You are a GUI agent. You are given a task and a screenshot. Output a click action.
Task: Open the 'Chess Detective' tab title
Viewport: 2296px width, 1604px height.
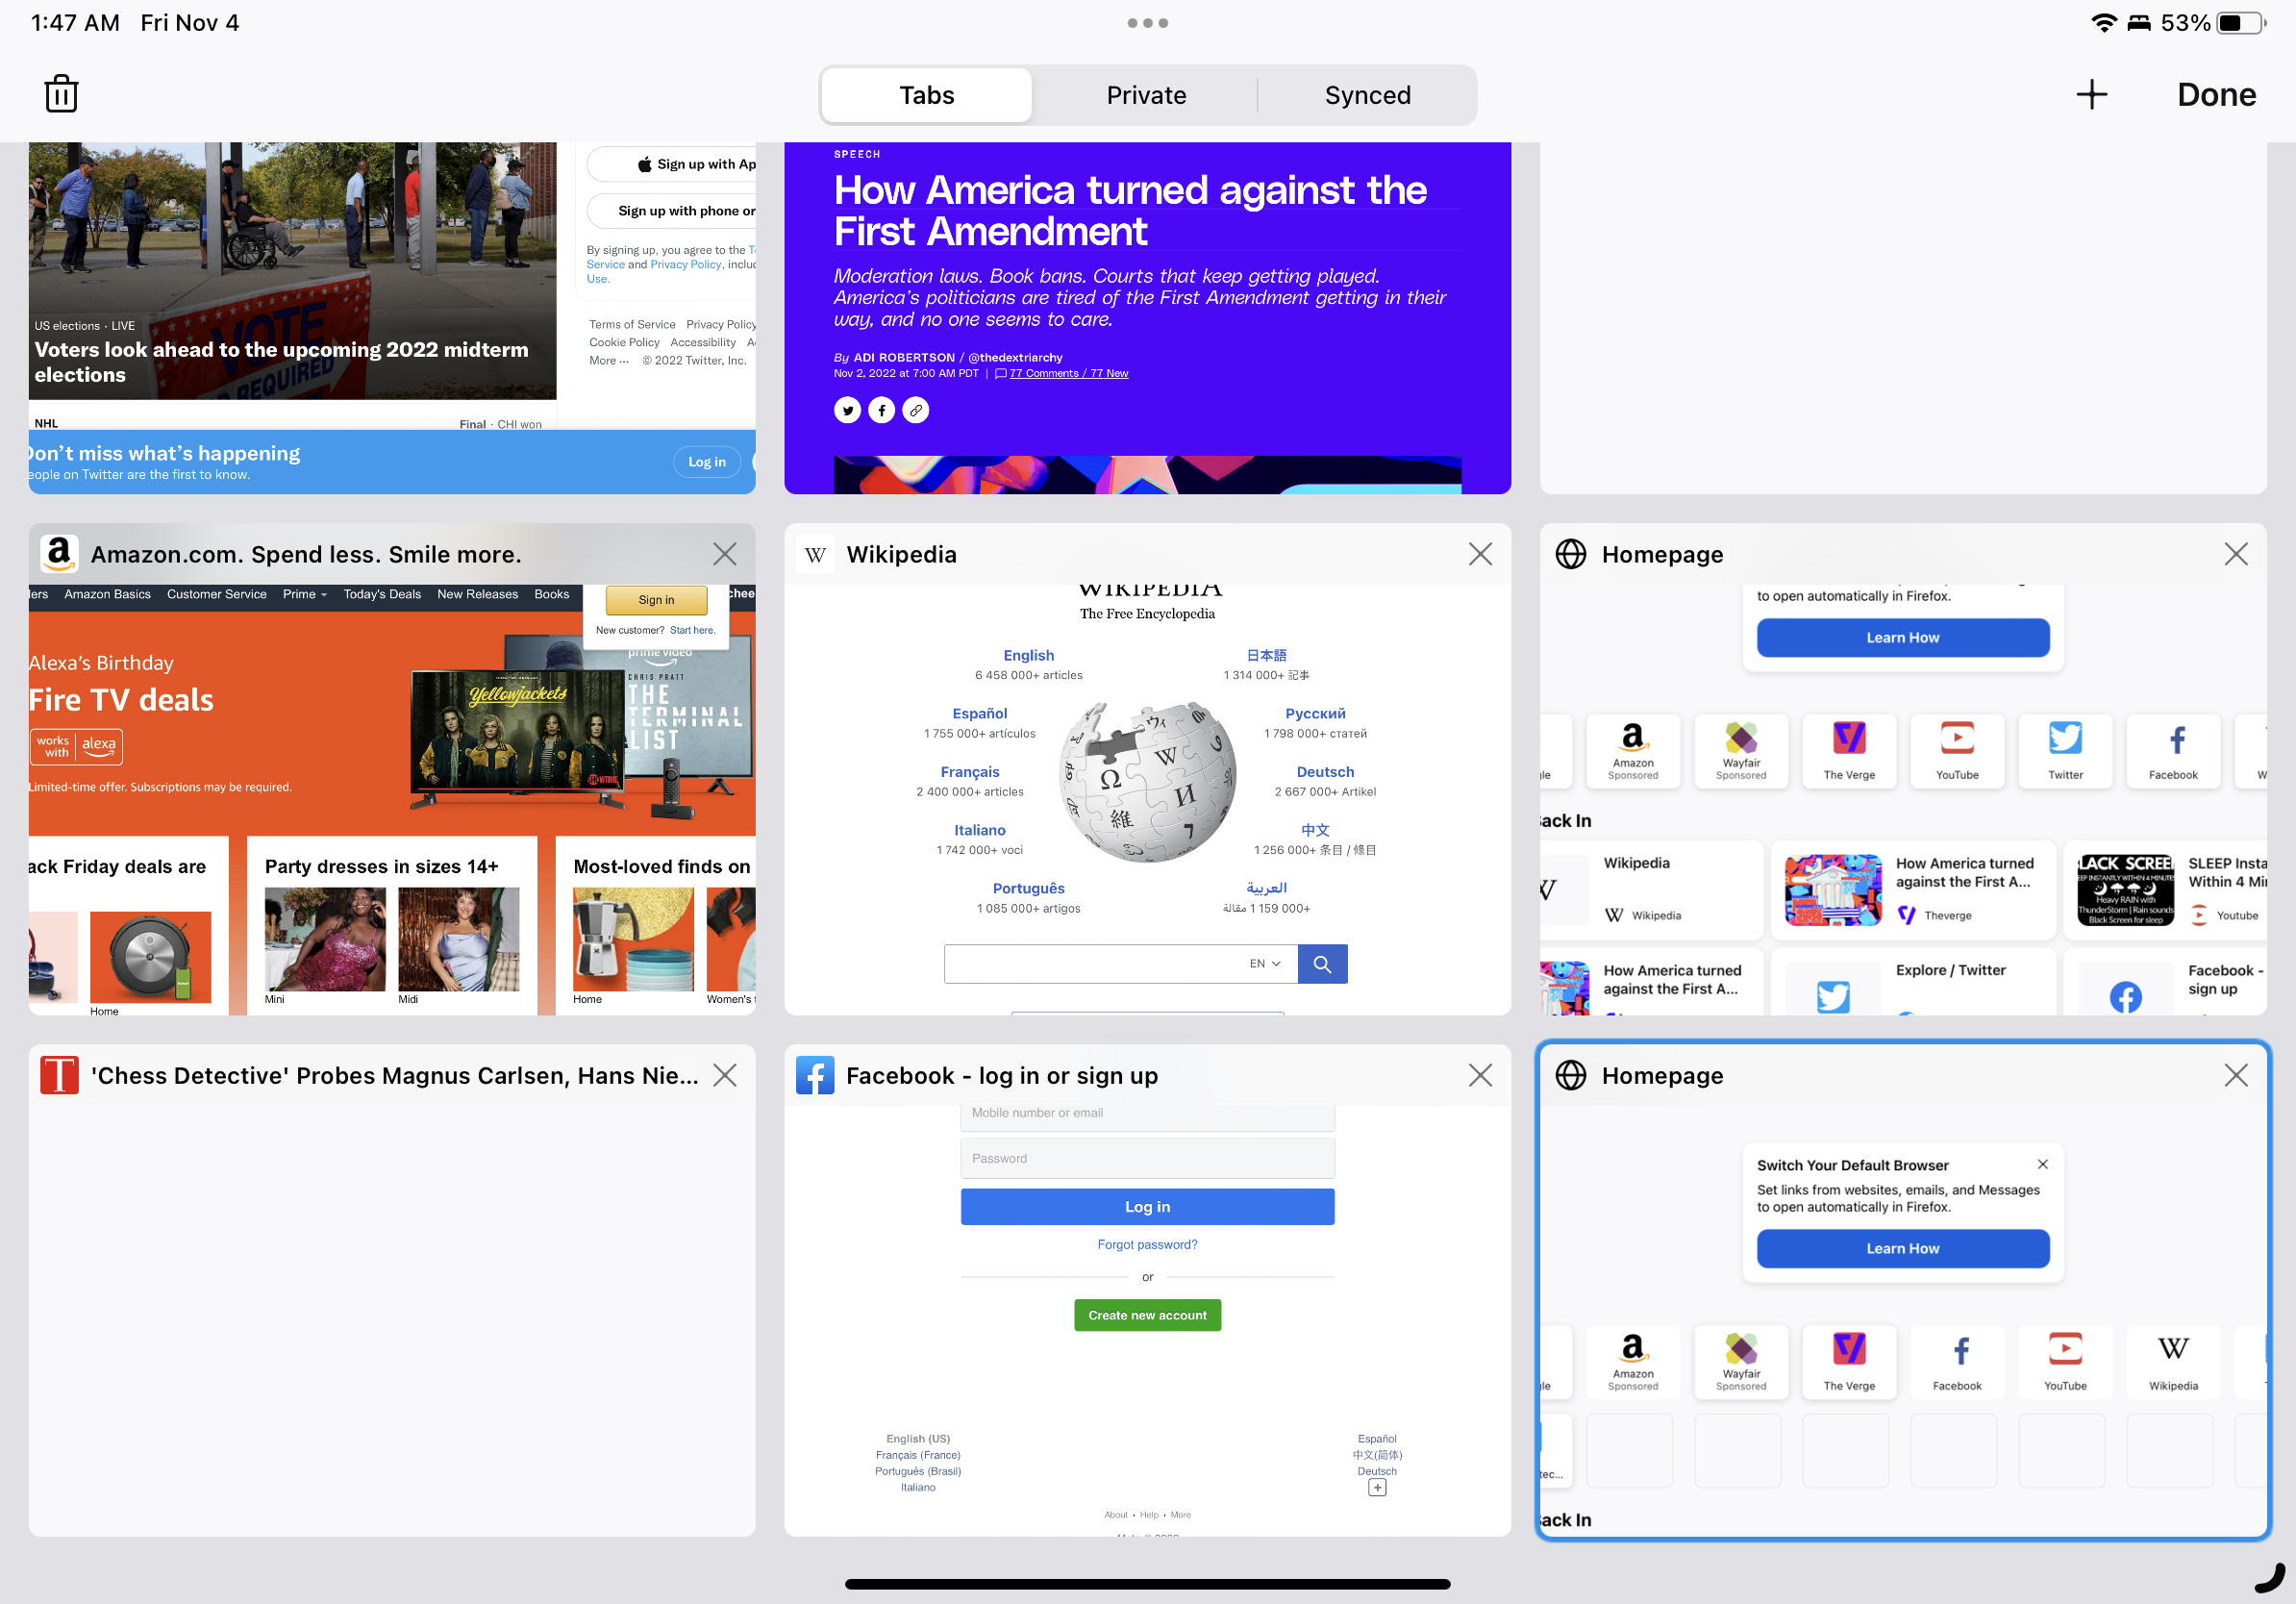coord(395,1075)
